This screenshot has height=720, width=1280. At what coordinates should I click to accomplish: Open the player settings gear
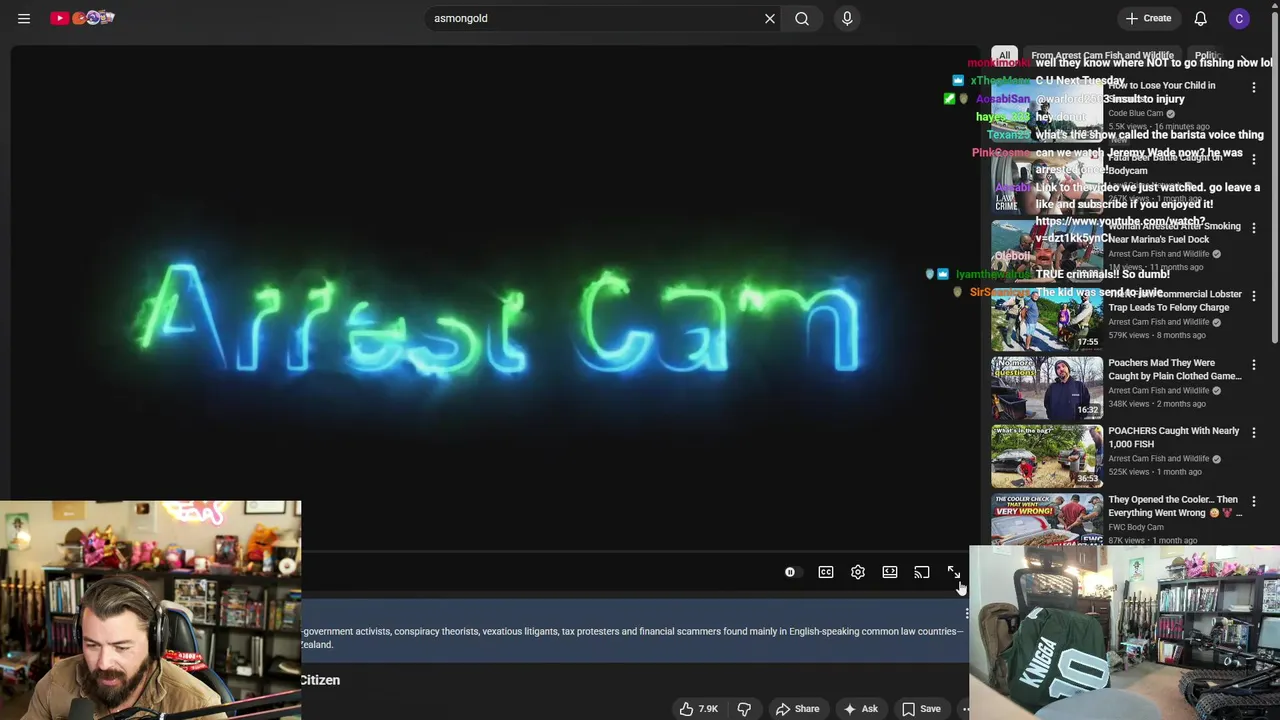[x=858, y=572]
